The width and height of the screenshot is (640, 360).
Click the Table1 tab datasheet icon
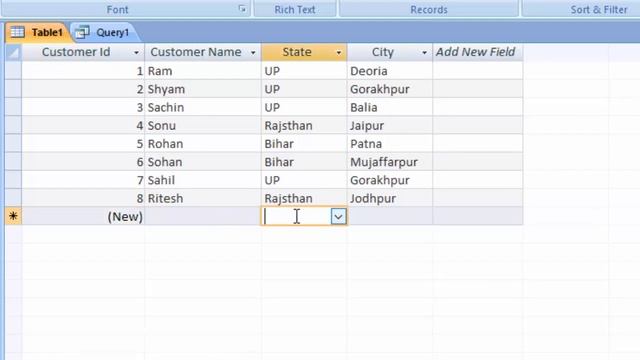tap(17, 32)
